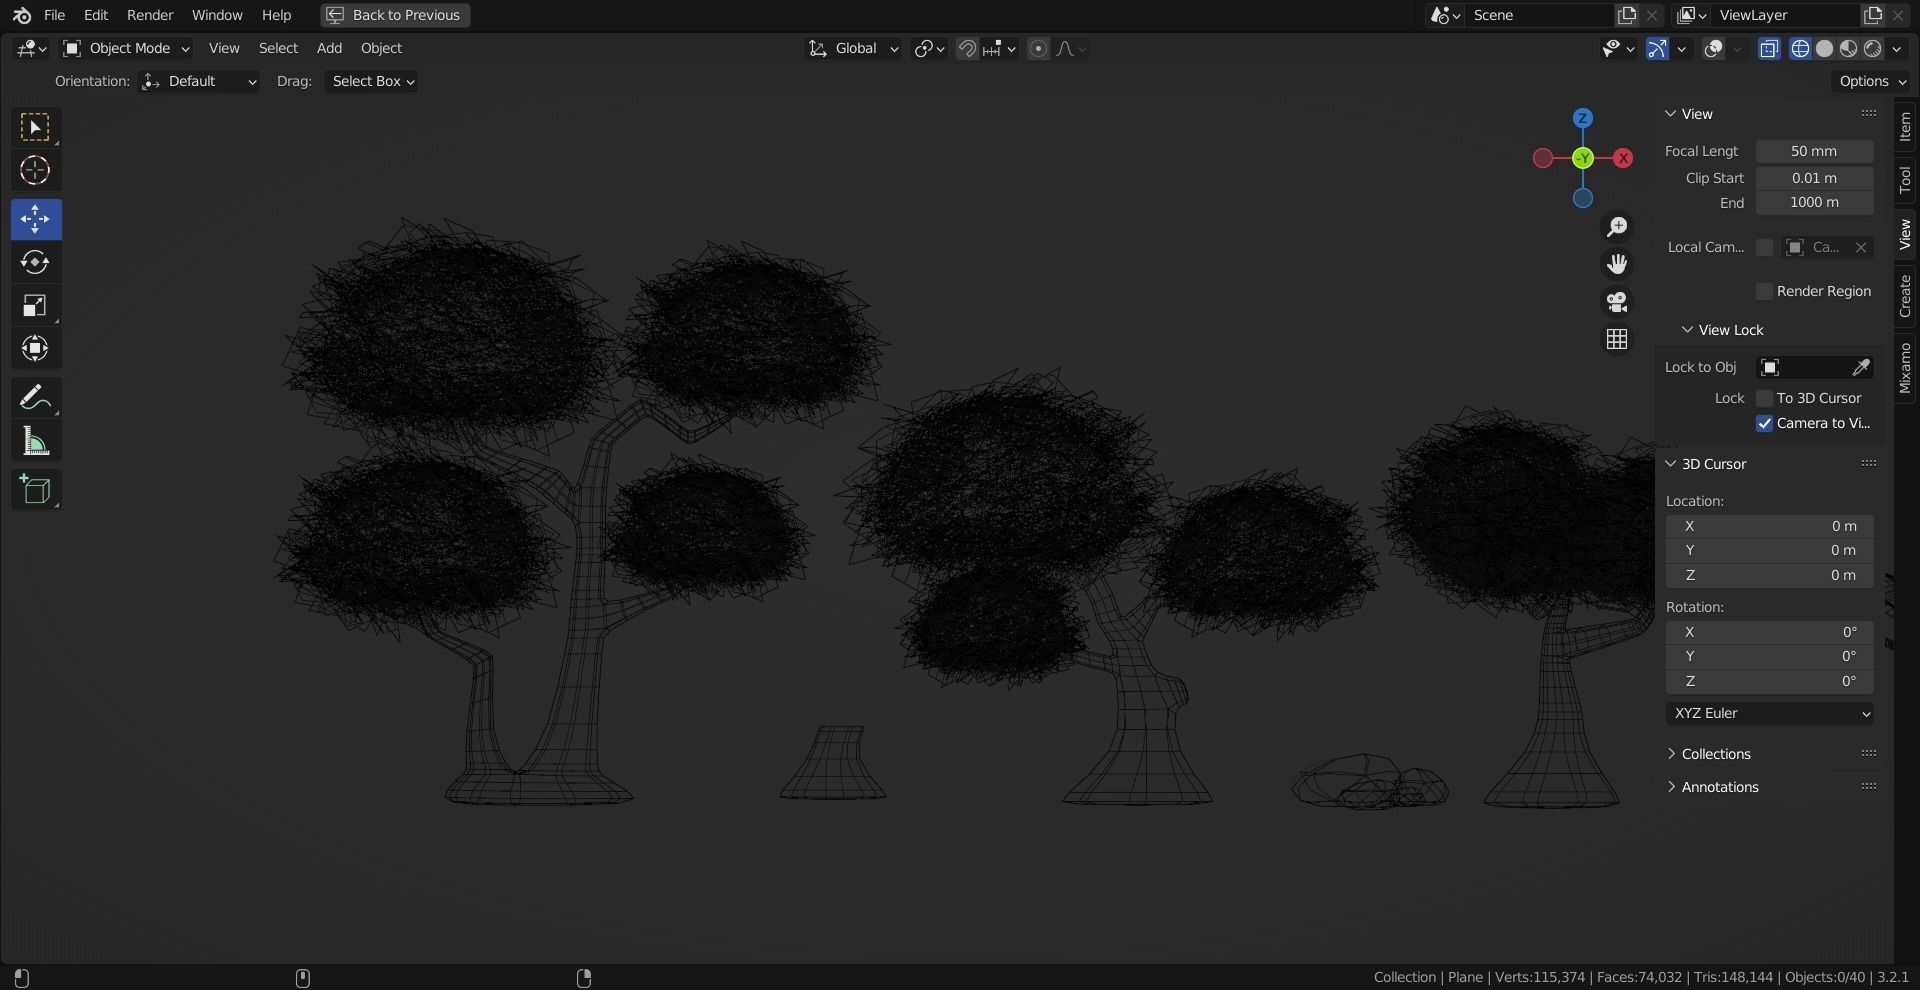
Task: Switch to solid viewport shading
Action: (x=1825, y=48)
